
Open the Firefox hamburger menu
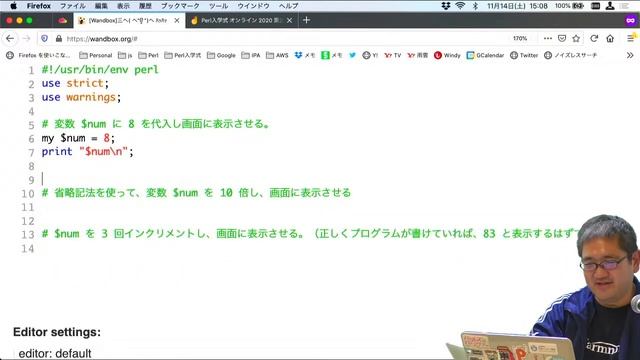pyautogui.click(x=631, y=38)
